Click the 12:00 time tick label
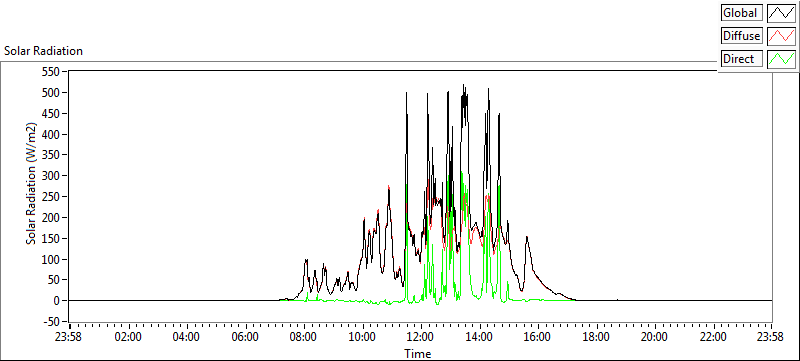This screenshot has height=361, width=800. (421, 337)
